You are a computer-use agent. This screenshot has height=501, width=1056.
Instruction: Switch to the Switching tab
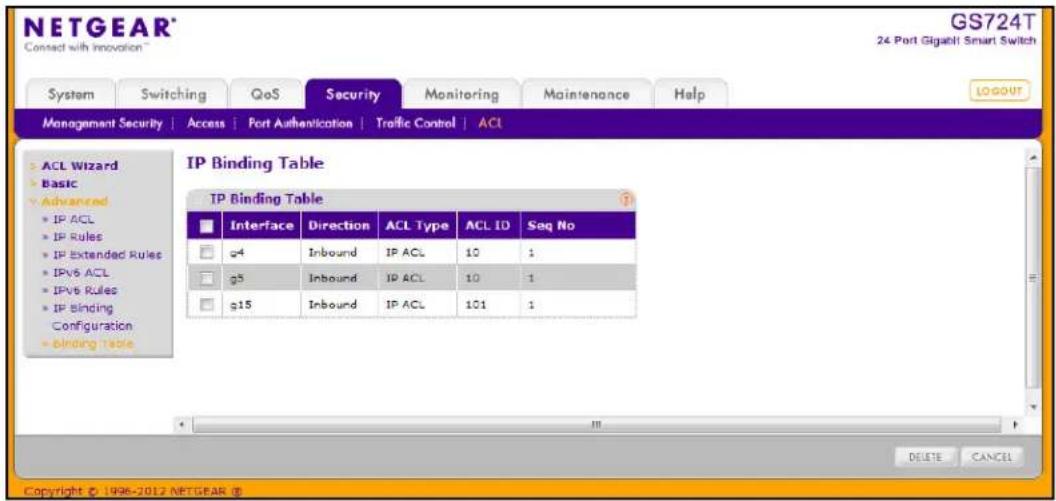click(x=173, y=95)
